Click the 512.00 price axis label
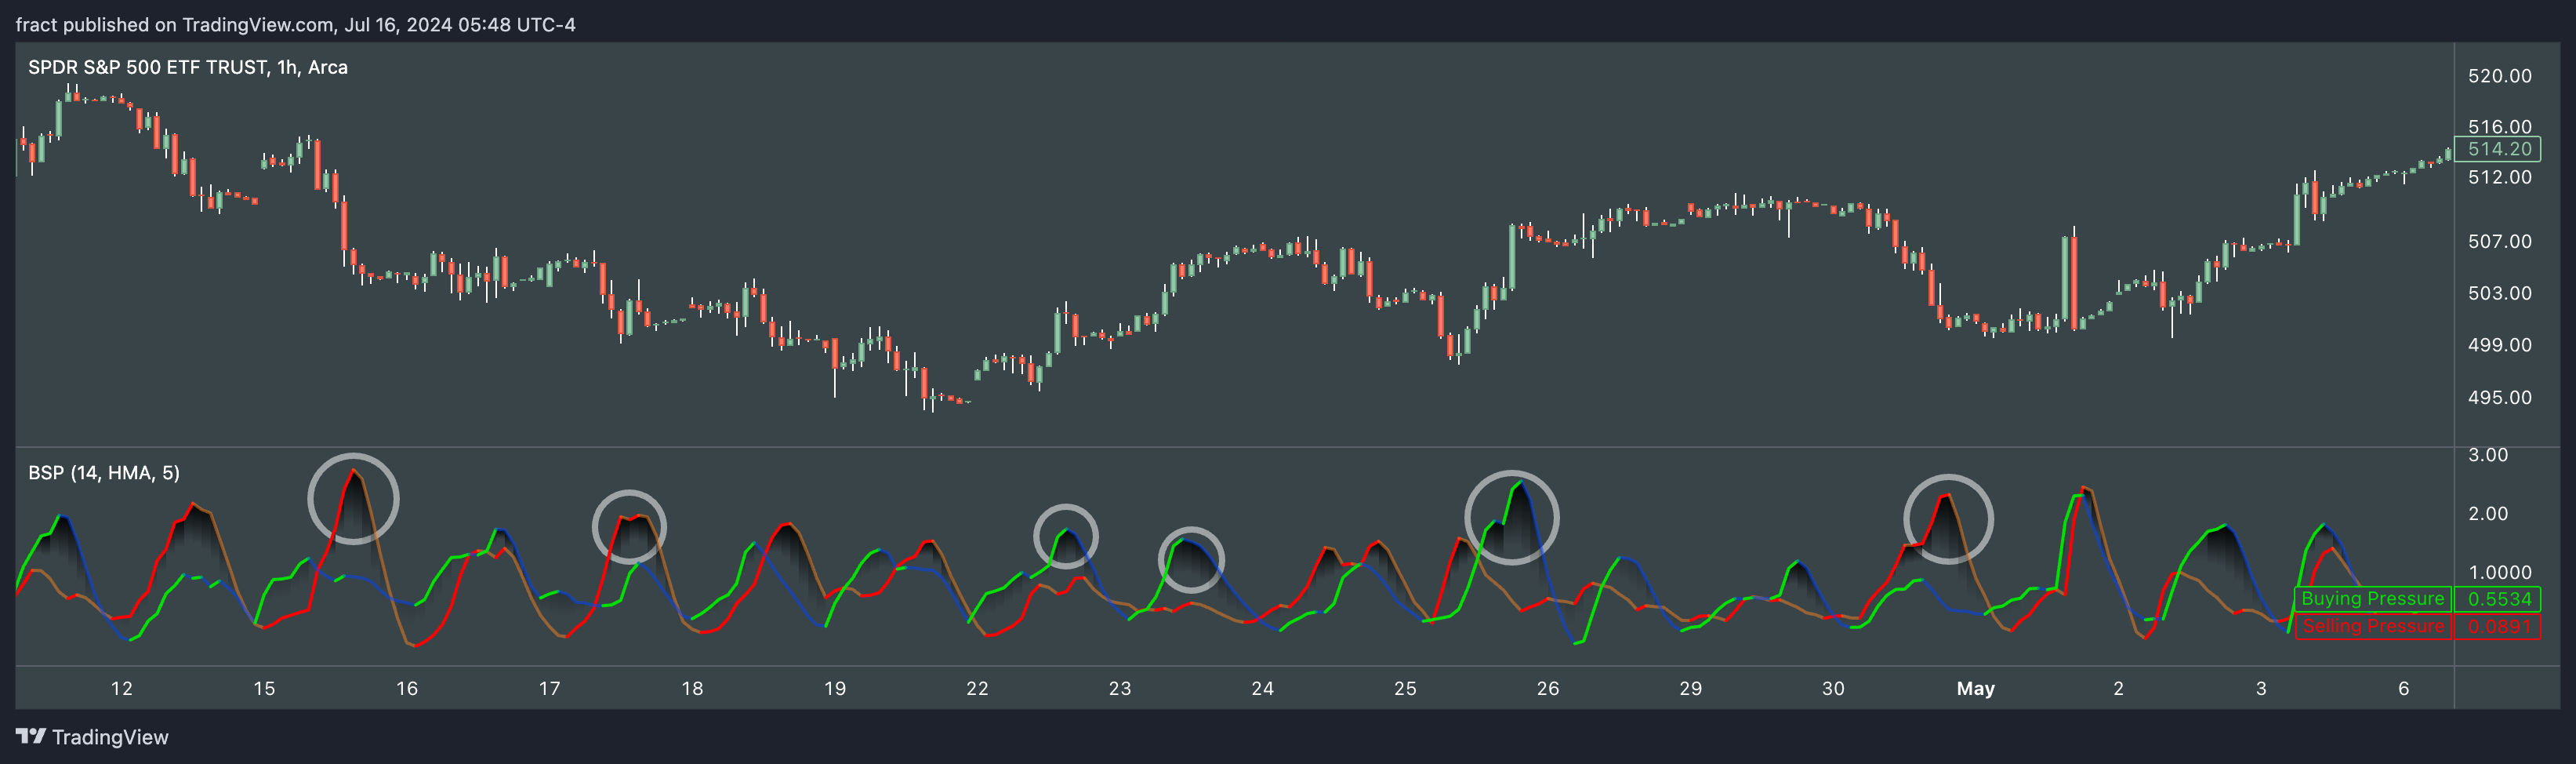The image size is (2576, 764). click(2500, 177)
